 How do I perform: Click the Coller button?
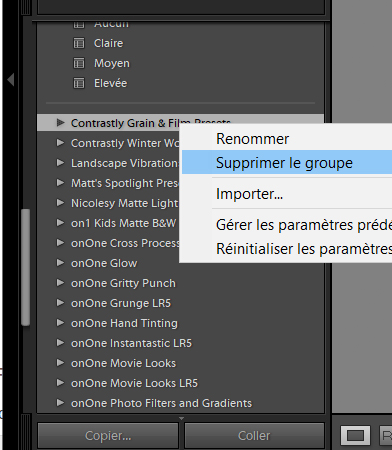pos(254,435)
